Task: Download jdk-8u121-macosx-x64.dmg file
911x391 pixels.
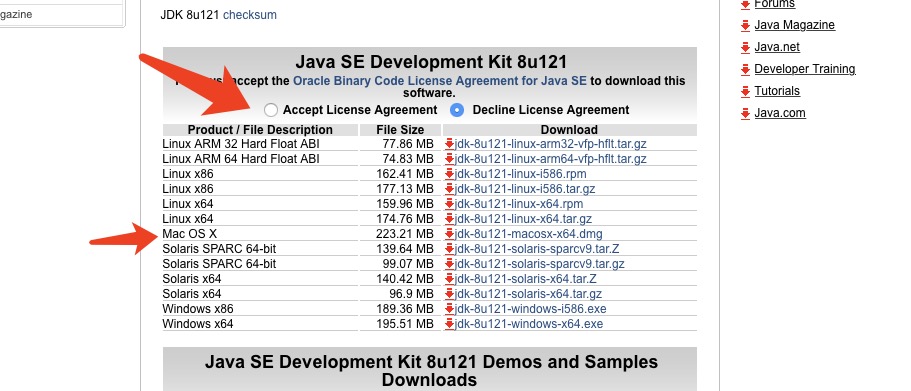Action: click(x=529, y=234)
